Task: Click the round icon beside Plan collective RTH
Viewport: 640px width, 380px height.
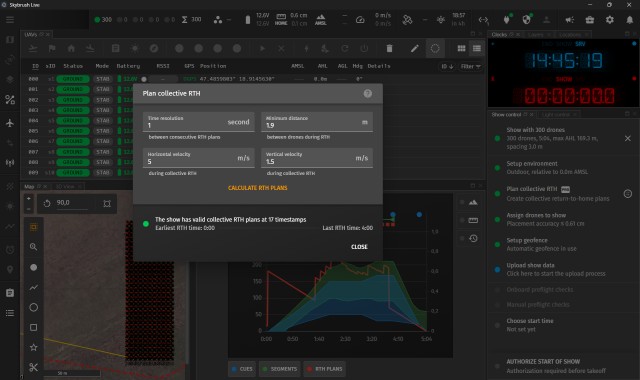Action: pos(627,194)
